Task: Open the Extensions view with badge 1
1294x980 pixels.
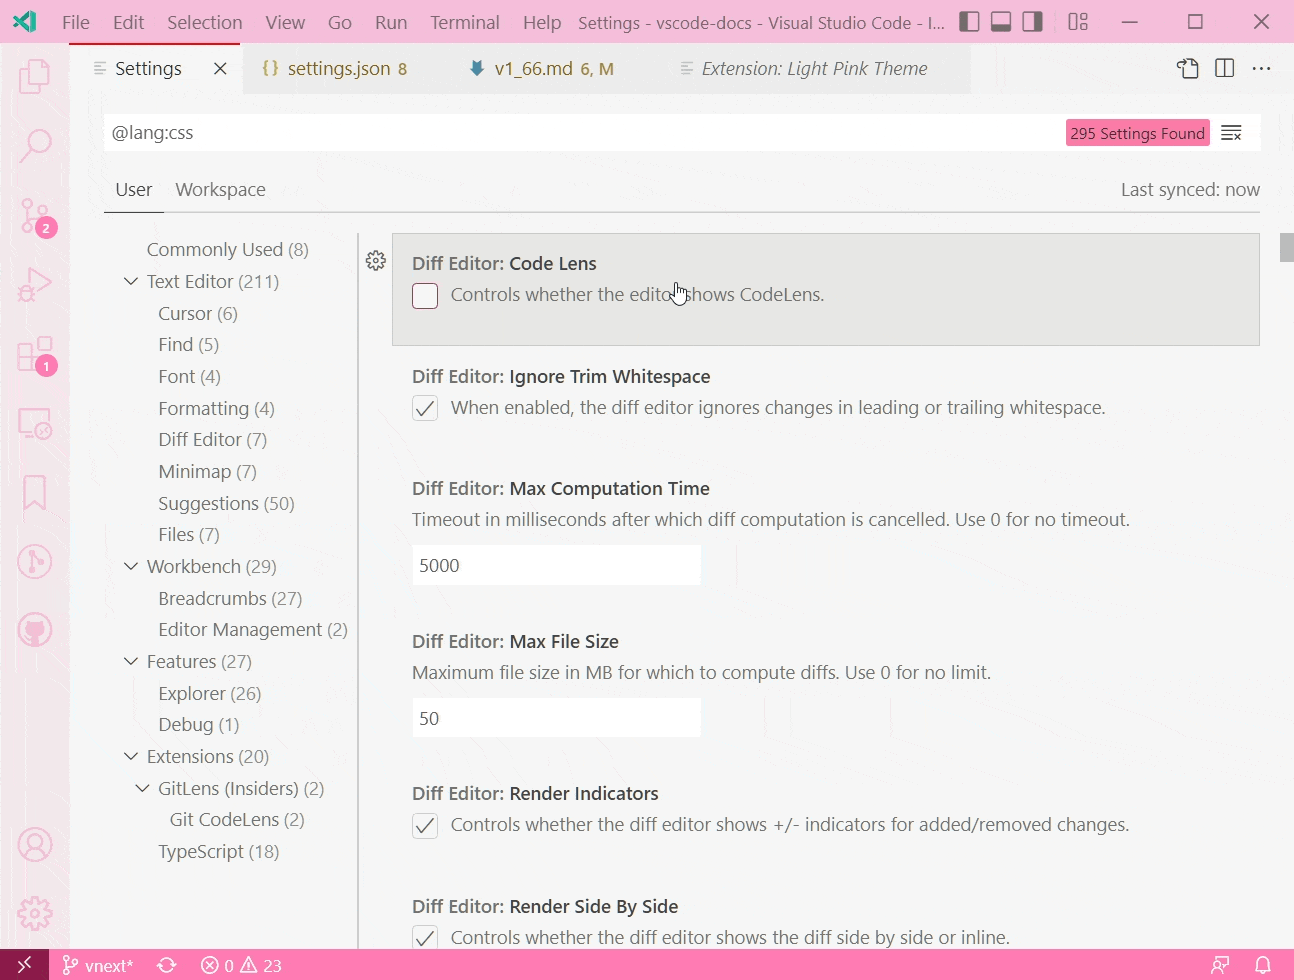Action: [x=37, y=356]
